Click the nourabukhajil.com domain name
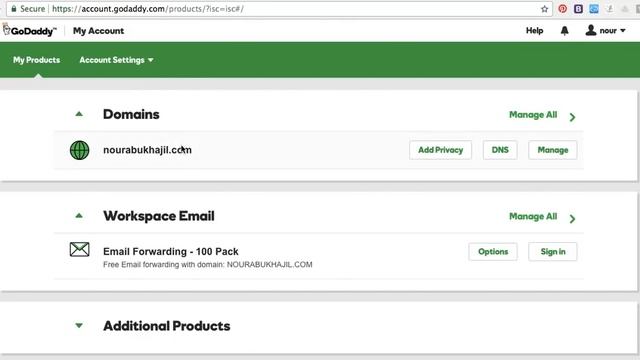 pos(147,150)
